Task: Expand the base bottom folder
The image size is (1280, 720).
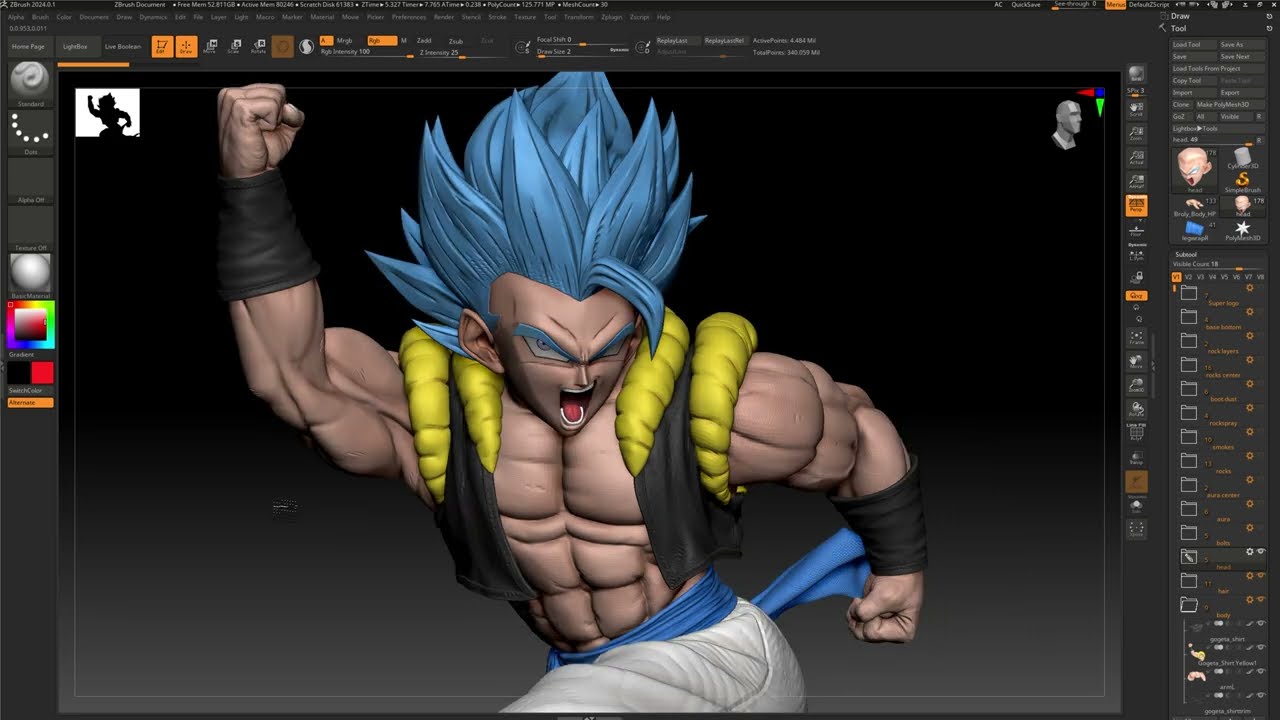Action: click(x=1189, y=317)
